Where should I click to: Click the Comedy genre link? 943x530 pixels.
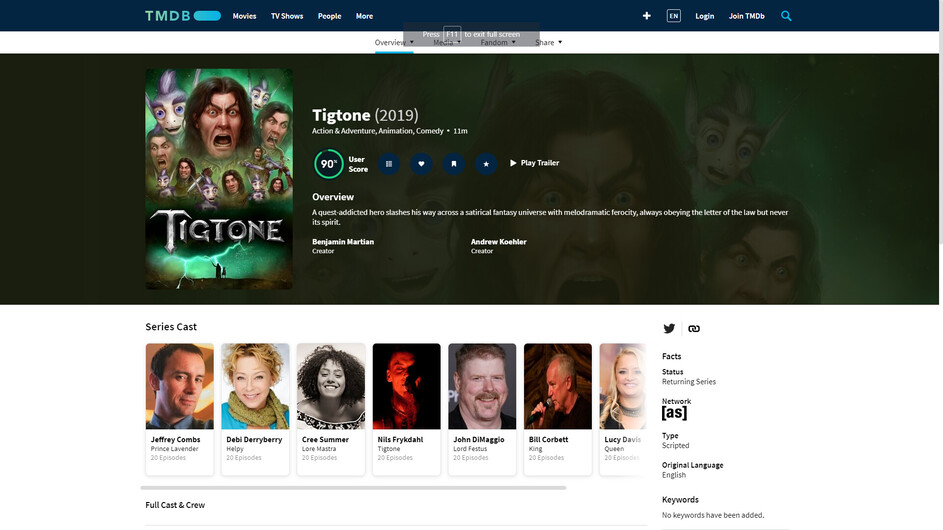click(x=430, y=131)
